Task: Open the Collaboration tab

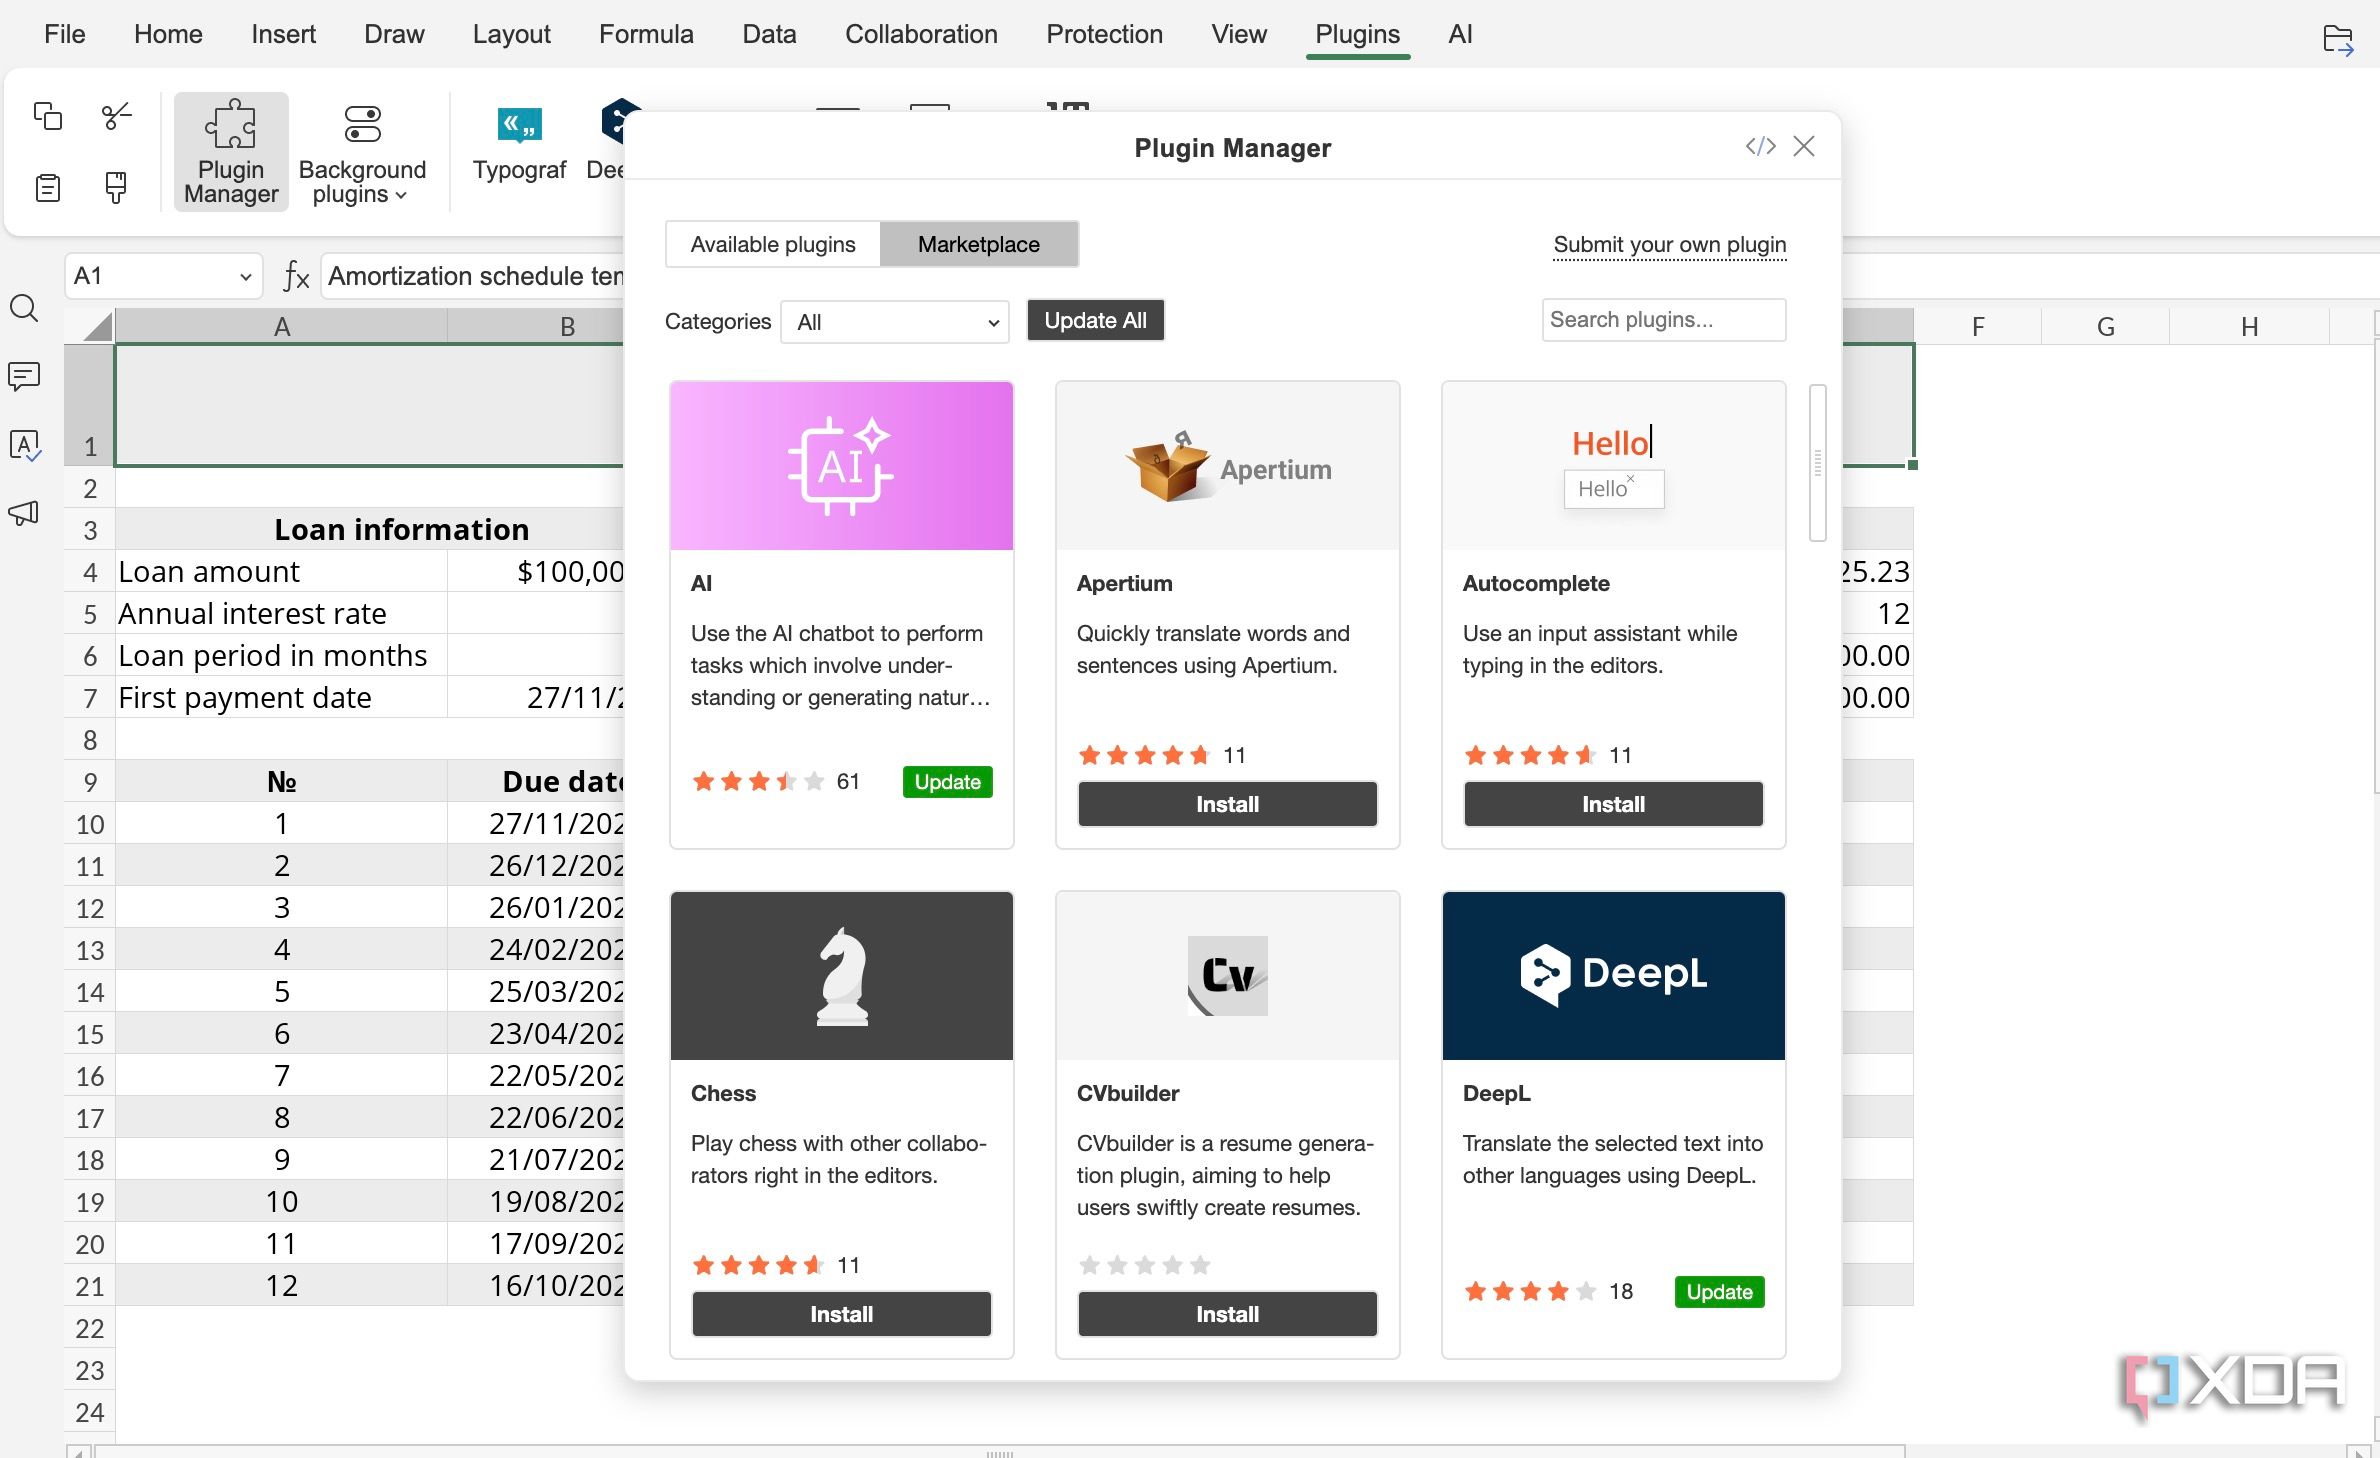Action: (921, 34)
